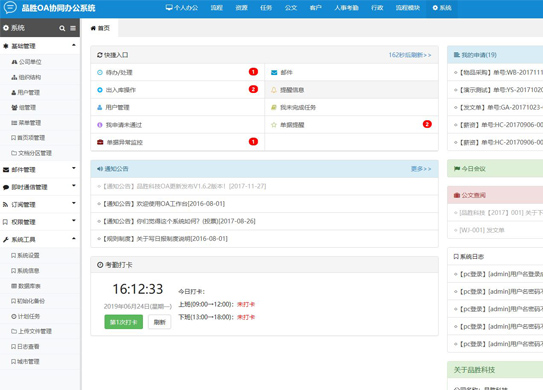Open the 流程 top menu
The height and width of the screenshot is (390, 543).
coord(217,8)
